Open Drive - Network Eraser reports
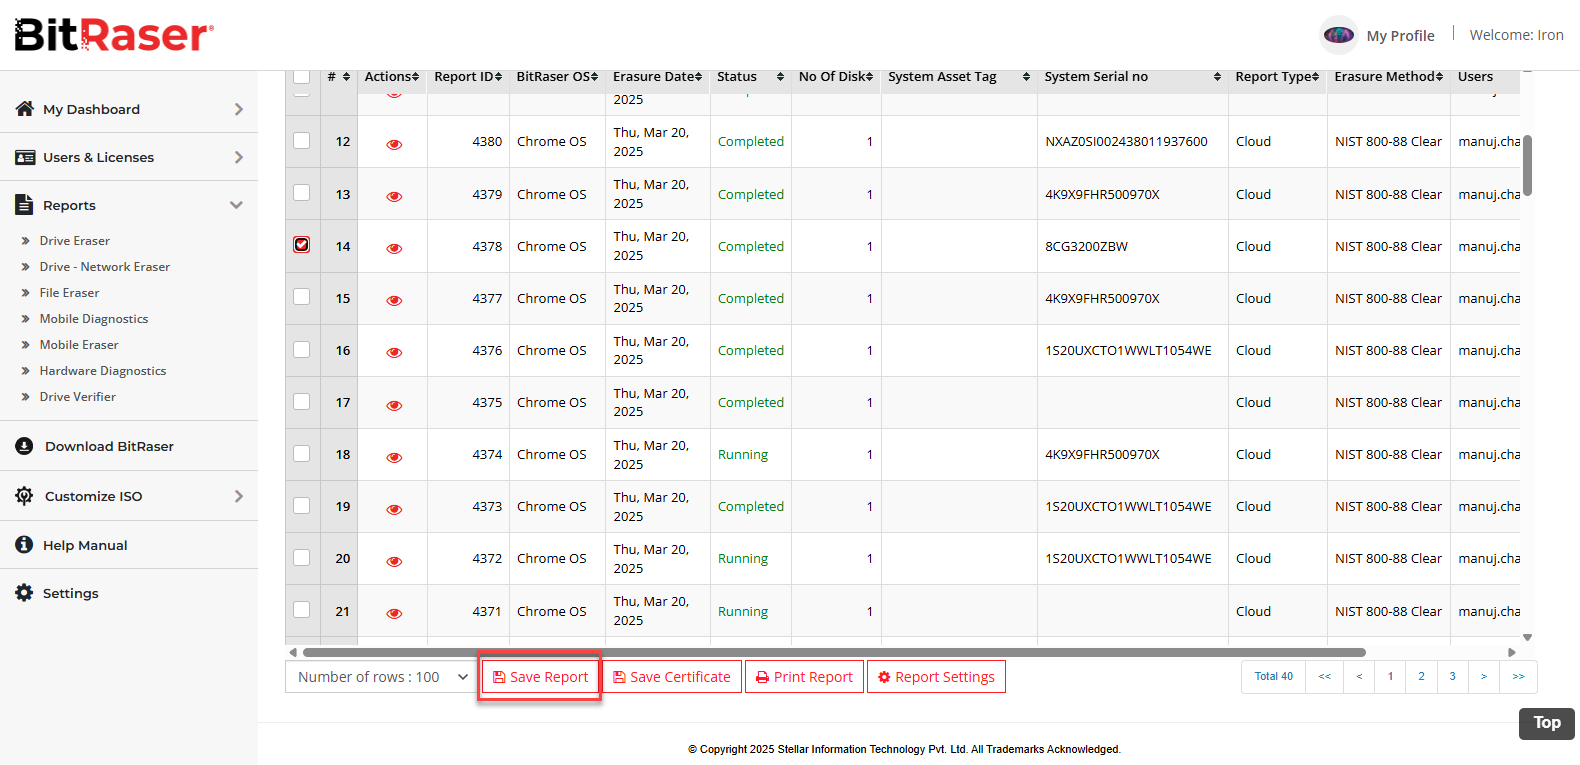Image resolution: width=1580 pixels, height=765 pixels. point(104,267)
